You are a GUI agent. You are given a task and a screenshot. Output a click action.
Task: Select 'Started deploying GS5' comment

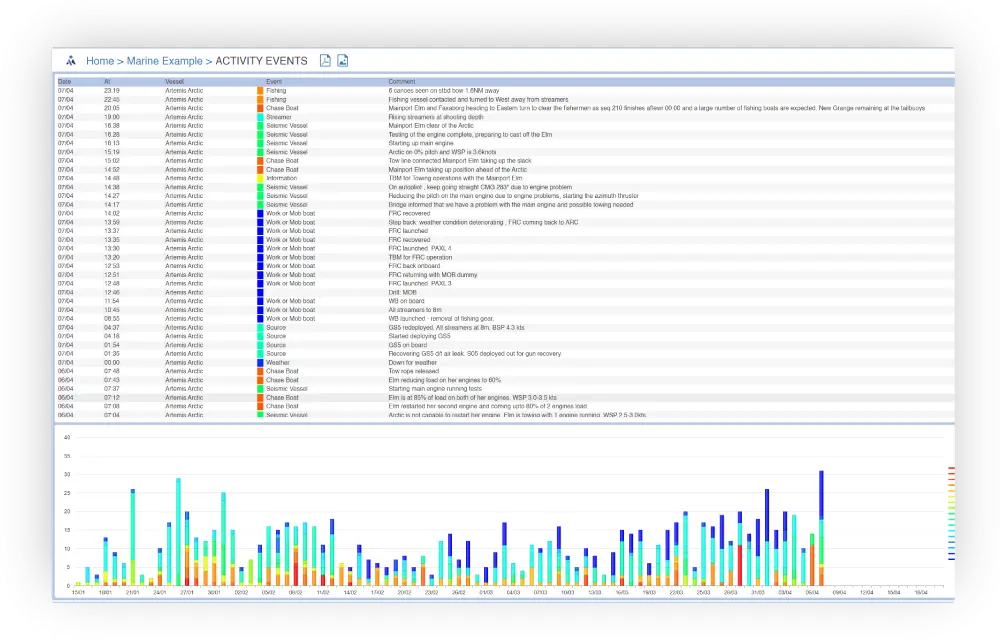tap(419, 336)
